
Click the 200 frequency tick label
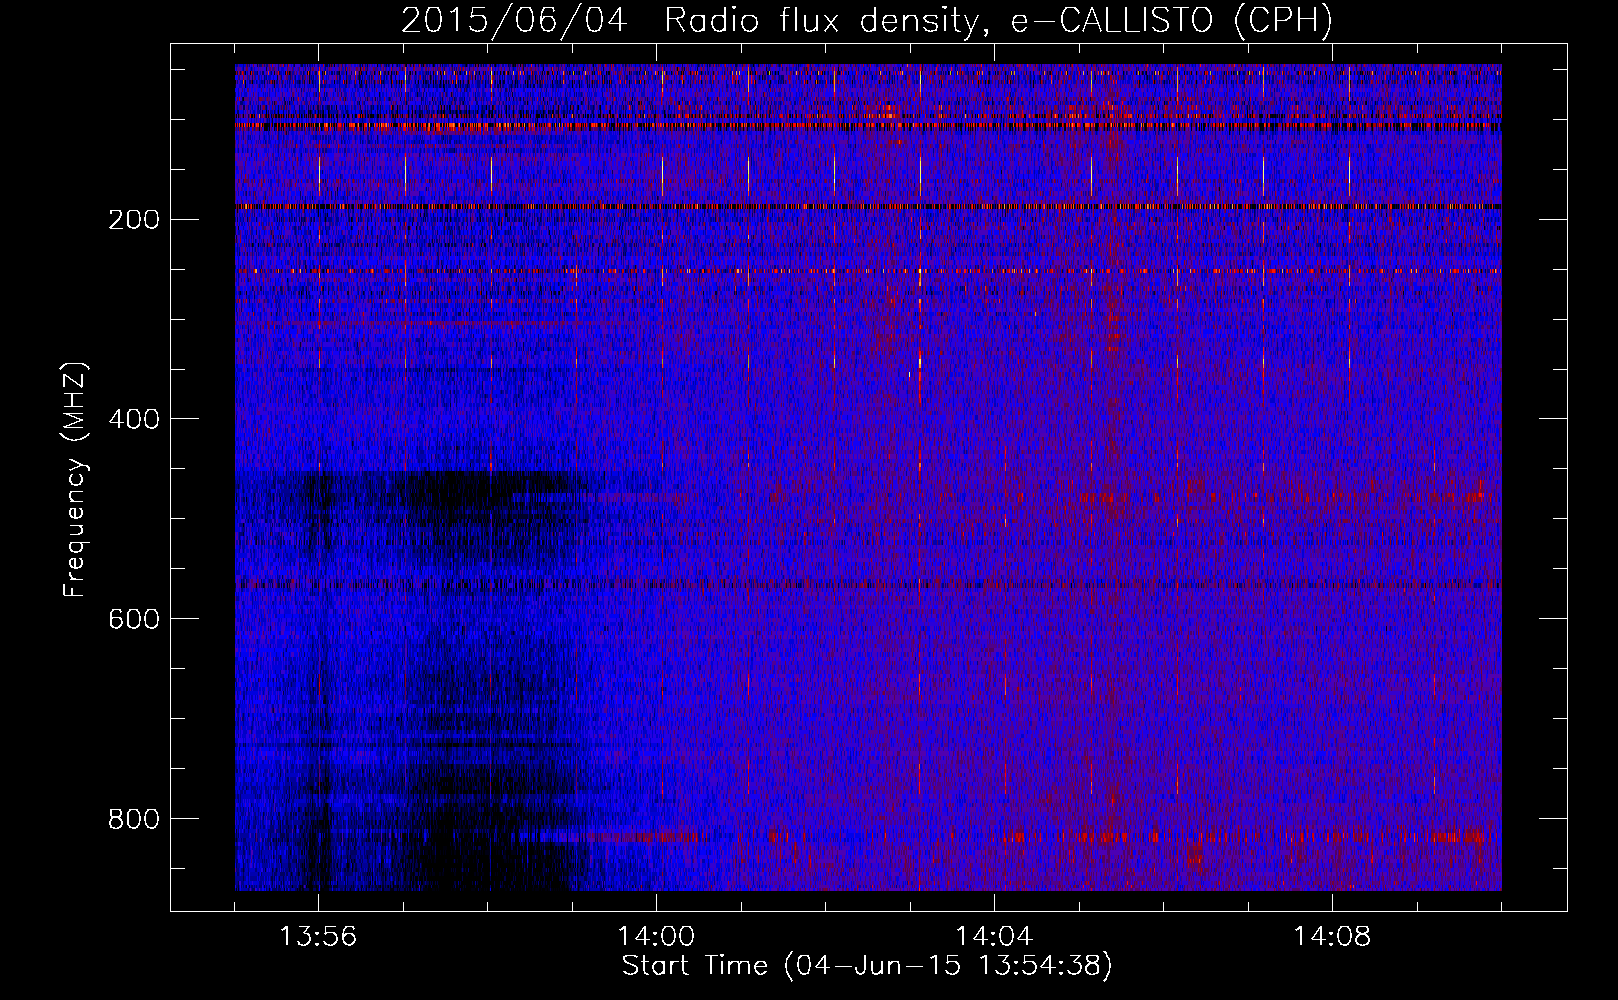(134, 219)
